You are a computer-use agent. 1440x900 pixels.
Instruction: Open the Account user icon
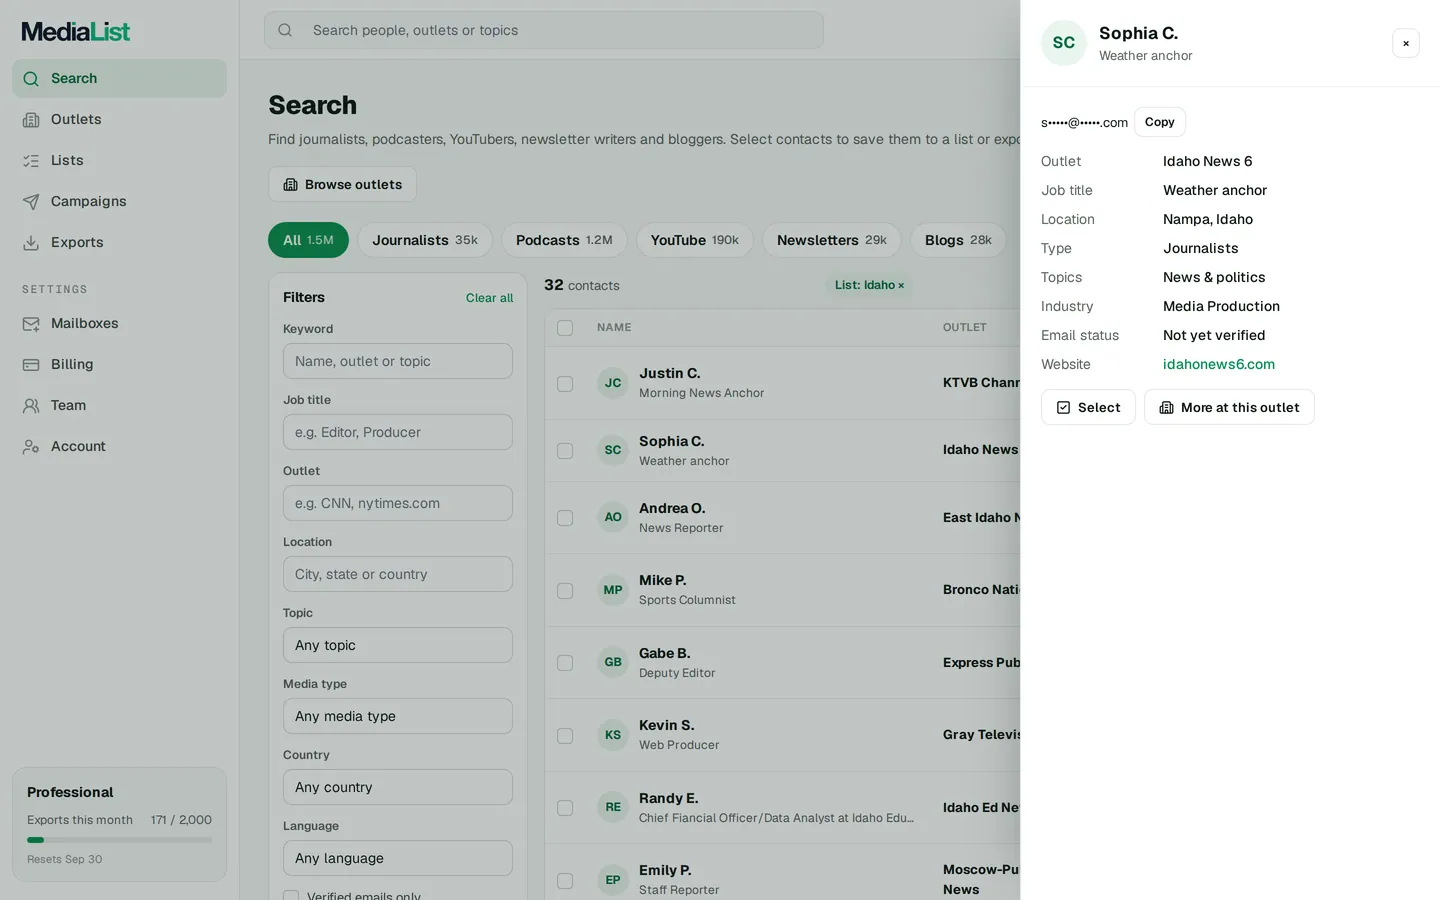click(x=31, y=447)
